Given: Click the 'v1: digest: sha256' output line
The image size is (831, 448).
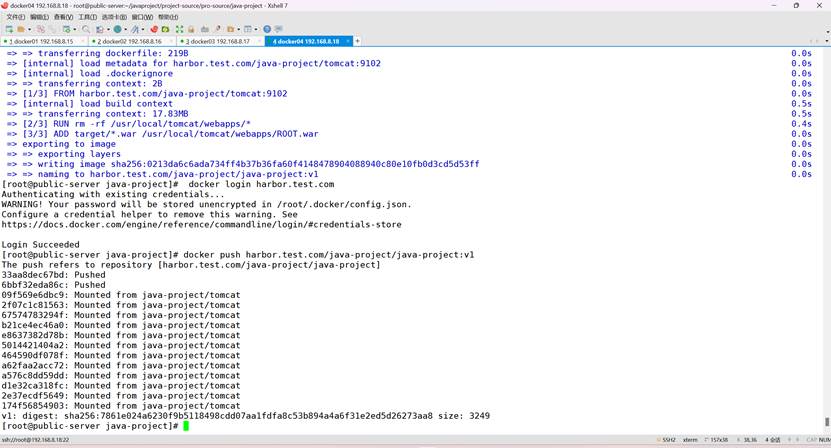Looking at the screenshot, I should click(245, 416).
